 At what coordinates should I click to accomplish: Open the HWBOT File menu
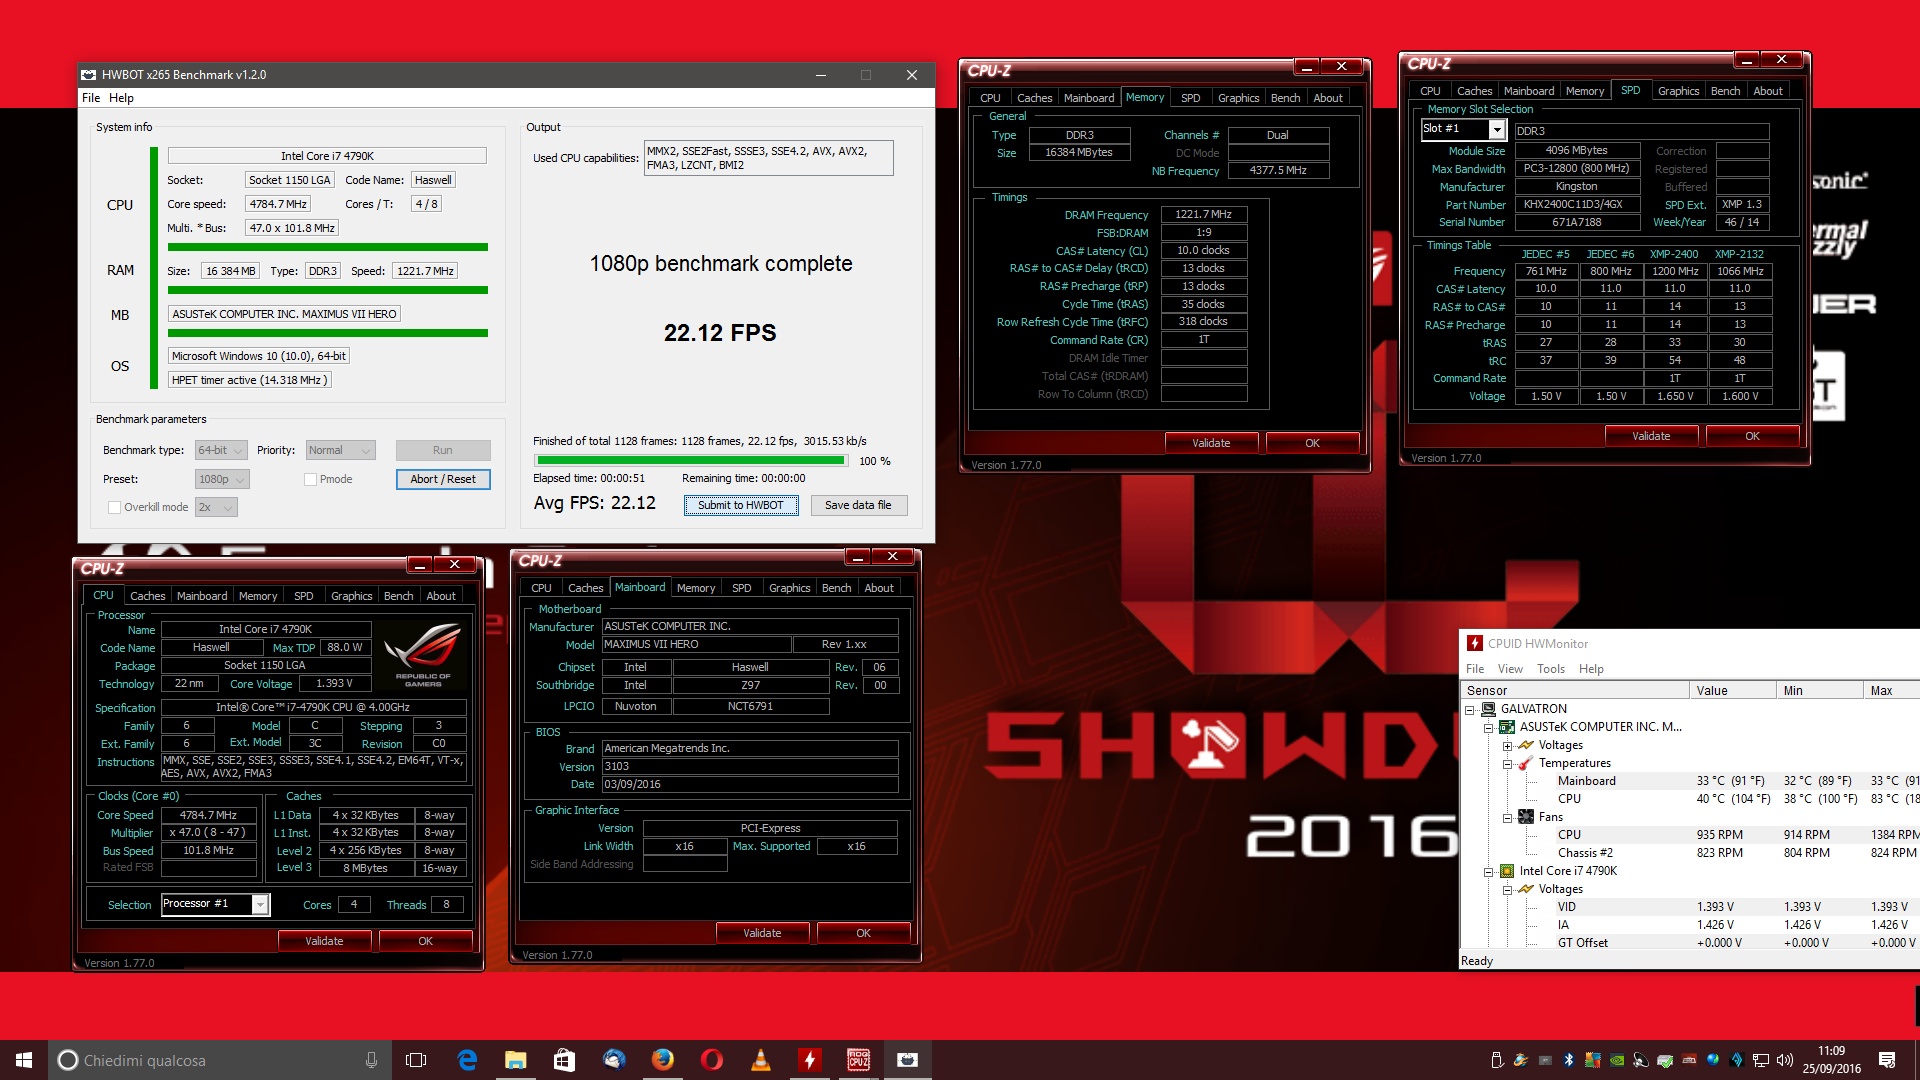[x=91, y=98]
